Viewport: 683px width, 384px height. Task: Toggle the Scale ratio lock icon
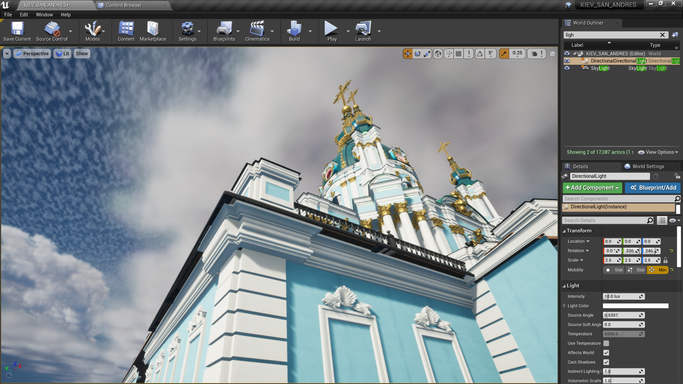(665, 260)
